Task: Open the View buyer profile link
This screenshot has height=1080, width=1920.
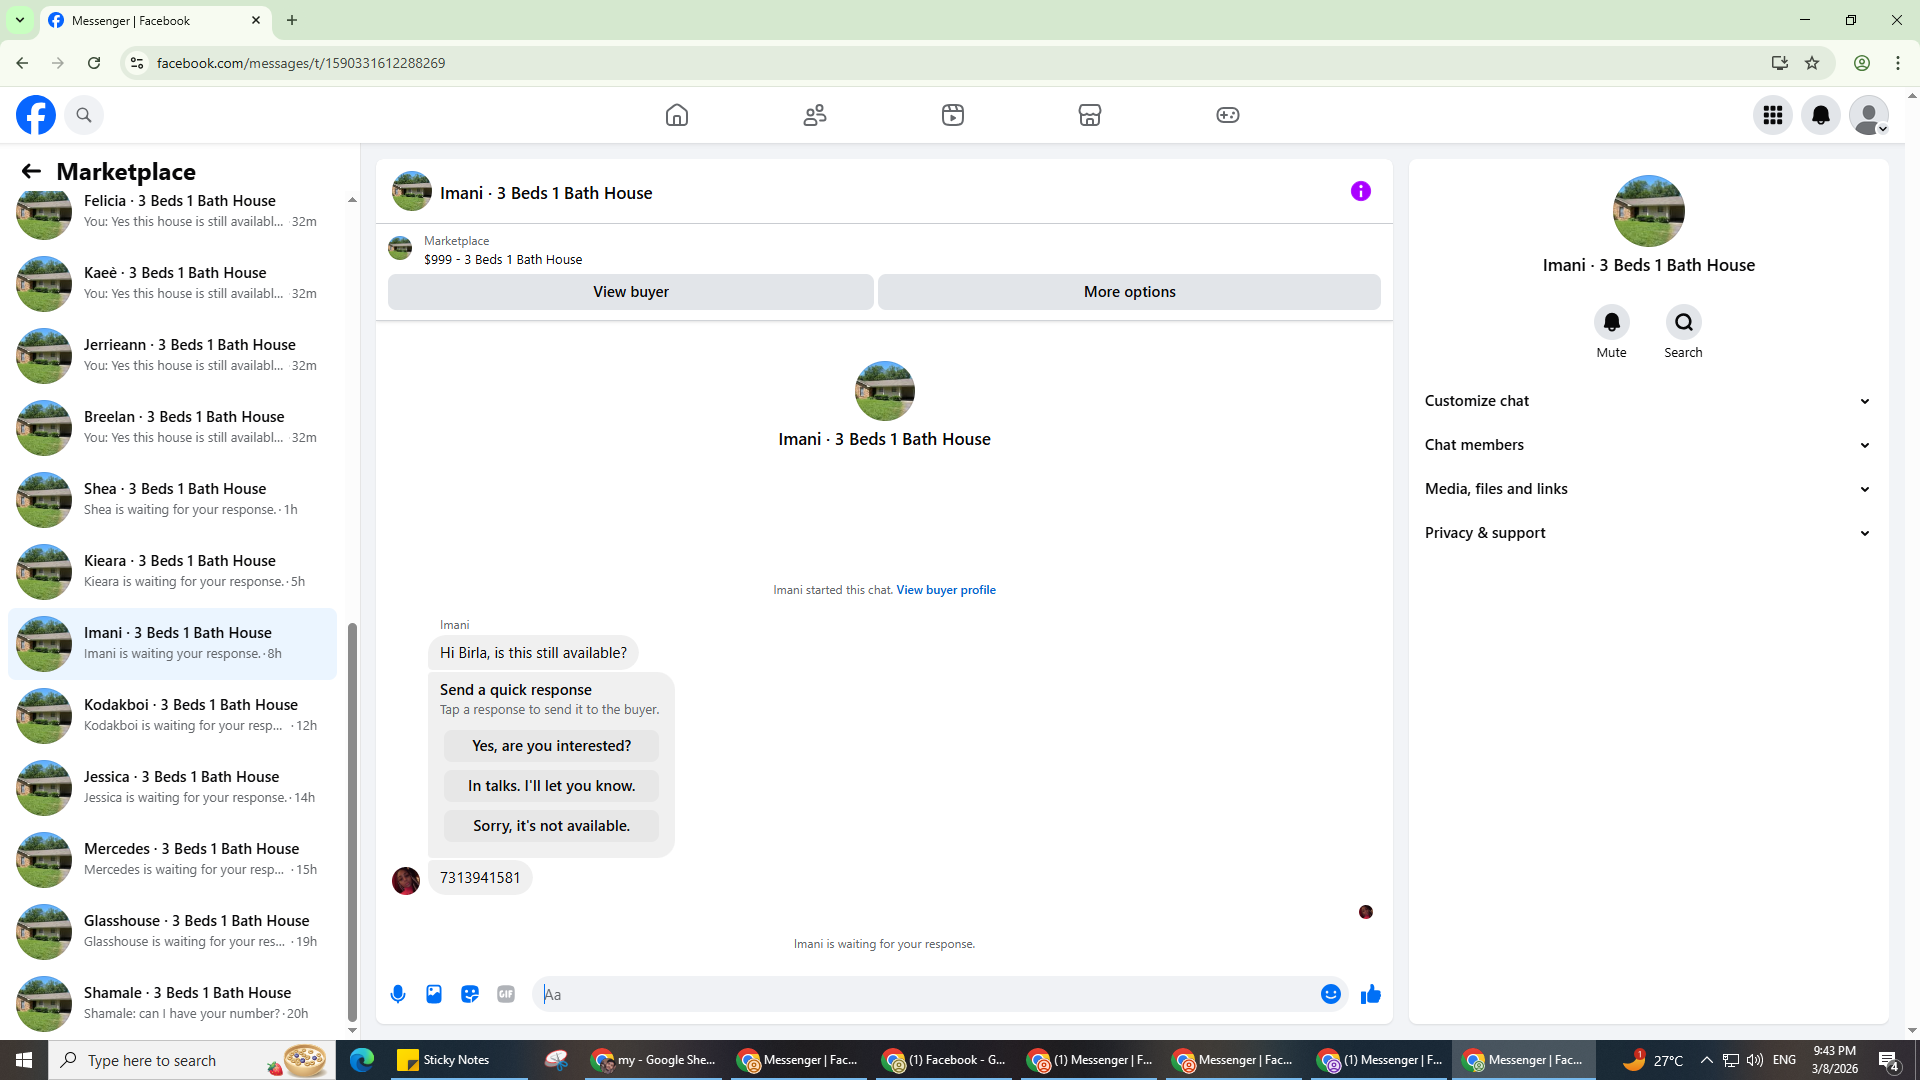Action: 945,590
